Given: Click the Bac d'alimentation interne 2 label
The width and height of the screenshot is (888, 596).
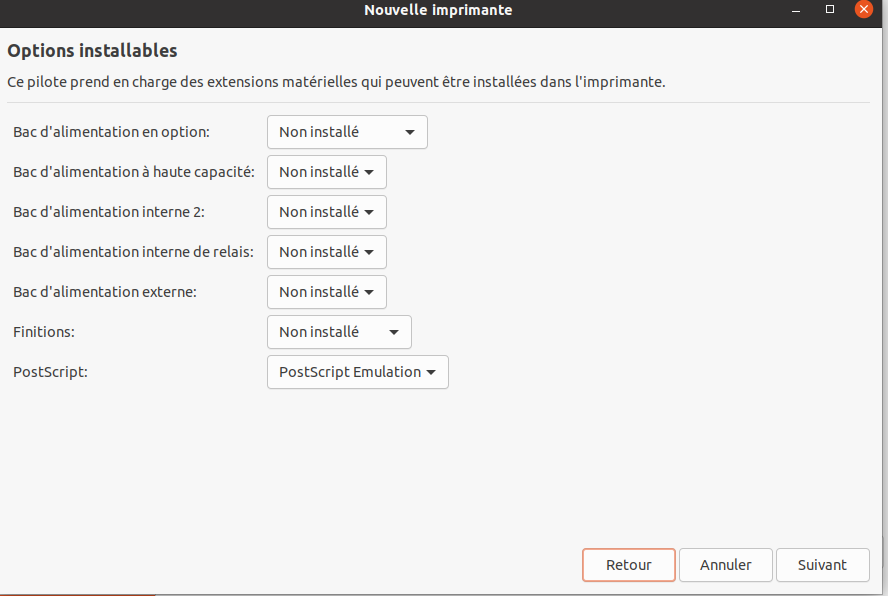Looking at the screenshot, I should (109, 212).
